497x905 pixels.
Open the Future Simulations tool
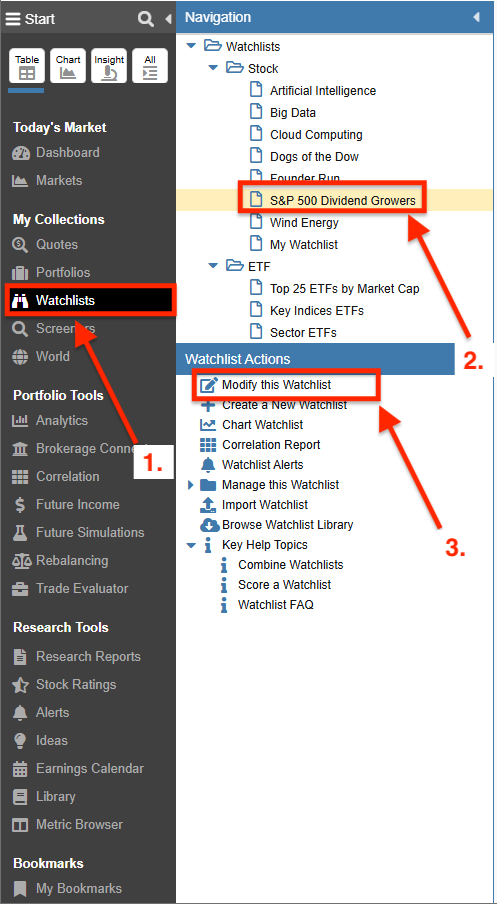pyautogui.click(x=78, y=533)
